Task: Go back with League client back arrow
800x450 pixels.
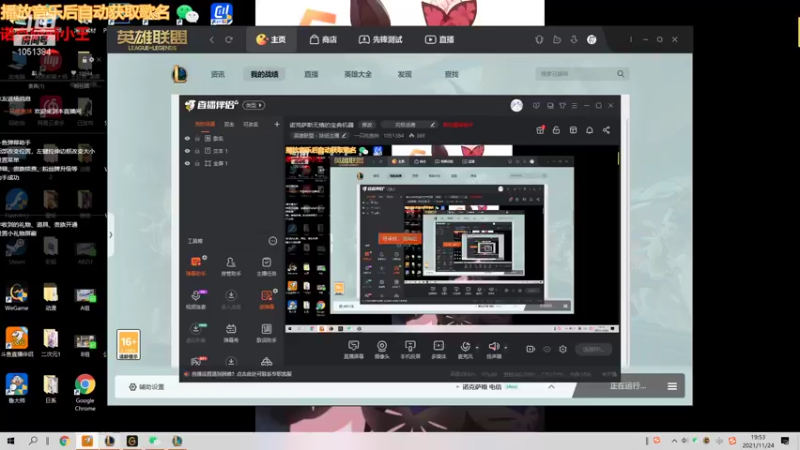Action: (x=212, y=39)
